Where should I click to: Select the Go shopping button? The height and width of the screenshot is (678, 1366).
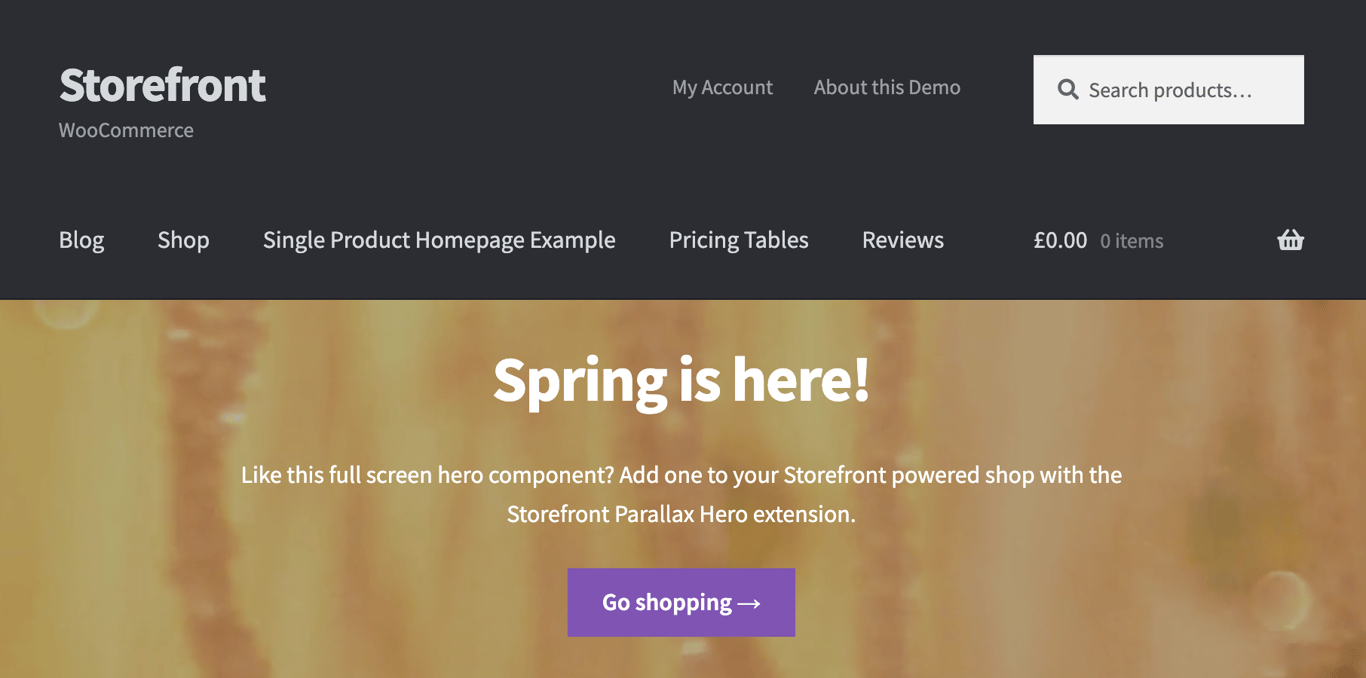tap(681, 602)
